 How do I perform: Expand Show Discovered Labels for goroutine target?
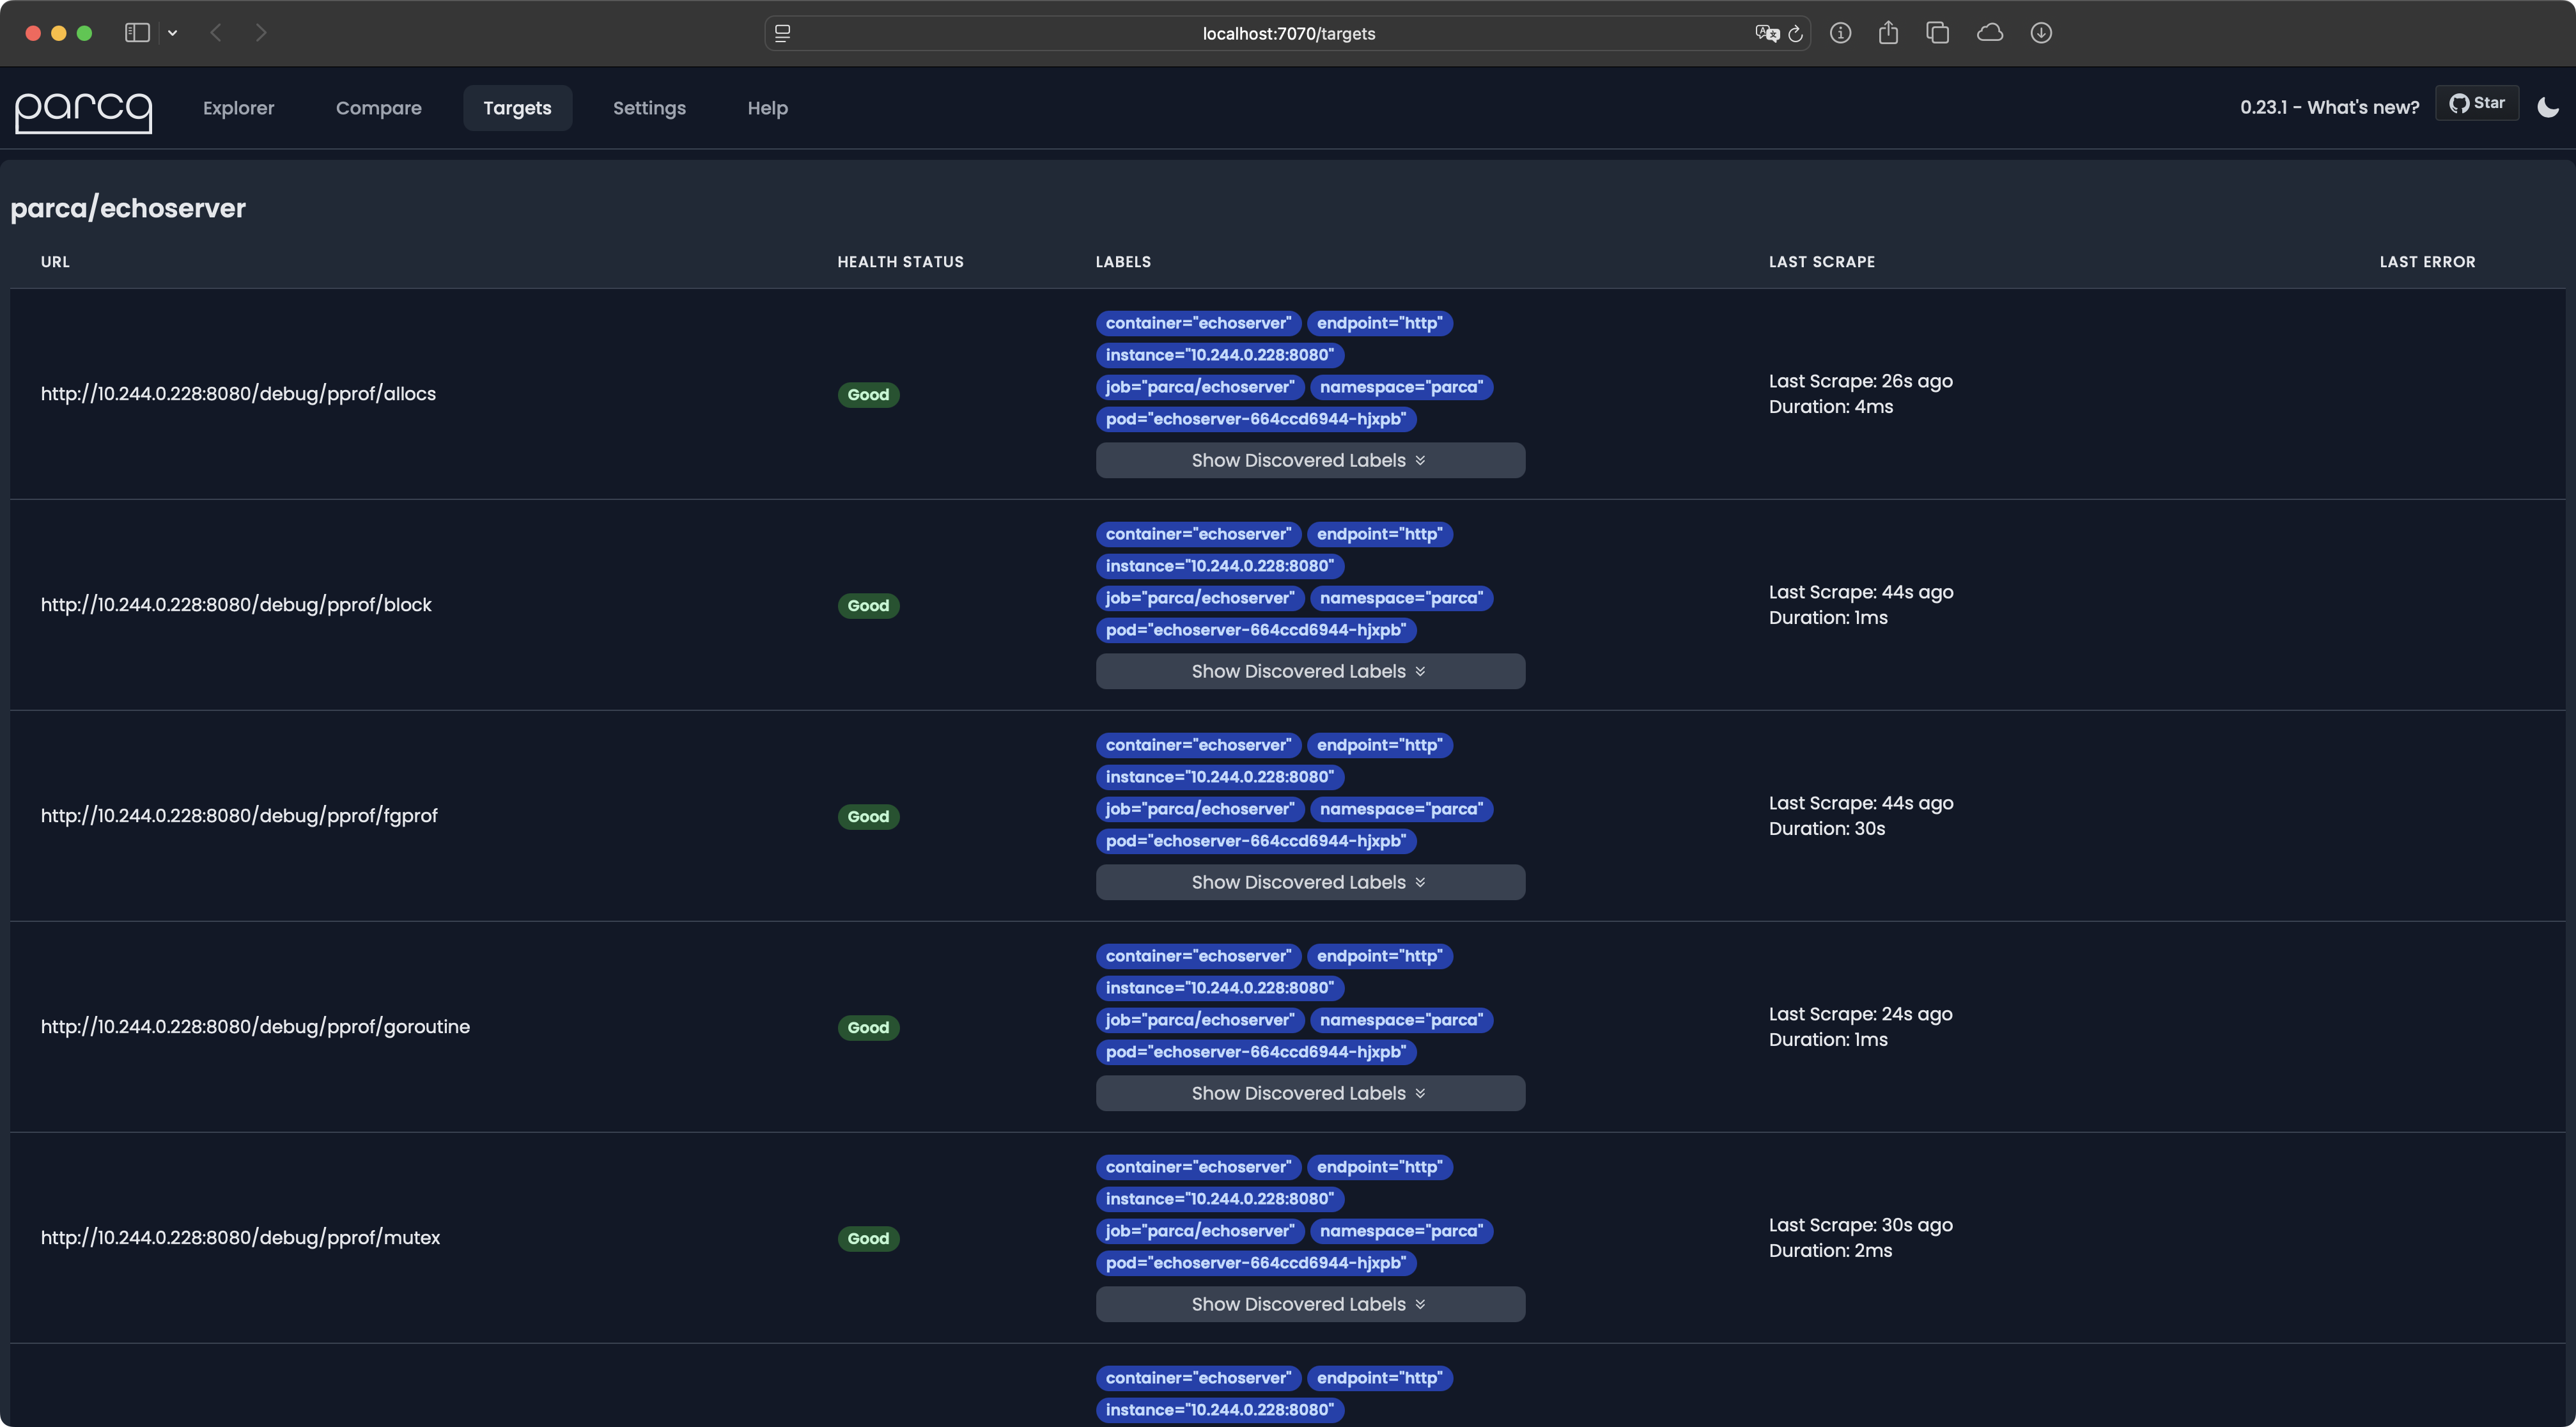point(1310,1093)
